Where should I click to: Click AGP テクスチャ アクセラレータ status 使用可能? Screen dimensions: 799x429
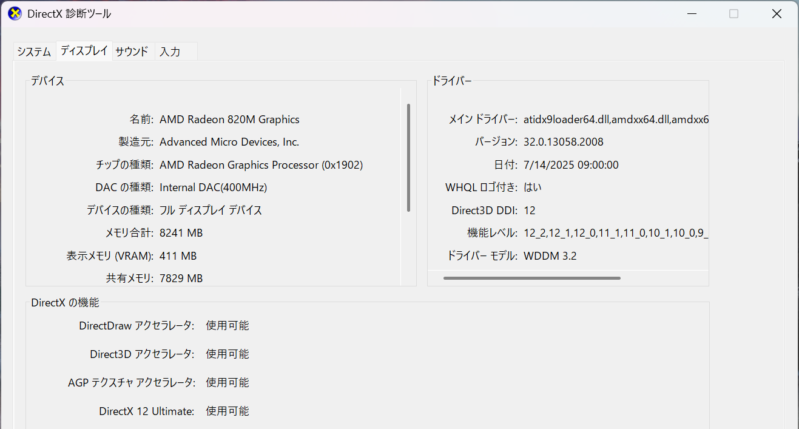point(227,383)
